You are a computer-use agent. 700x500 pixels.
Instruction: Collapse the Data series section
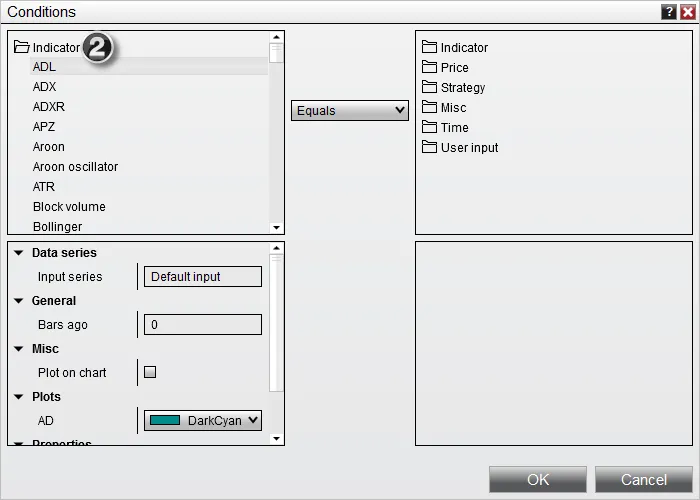click(x=18, y=253)
